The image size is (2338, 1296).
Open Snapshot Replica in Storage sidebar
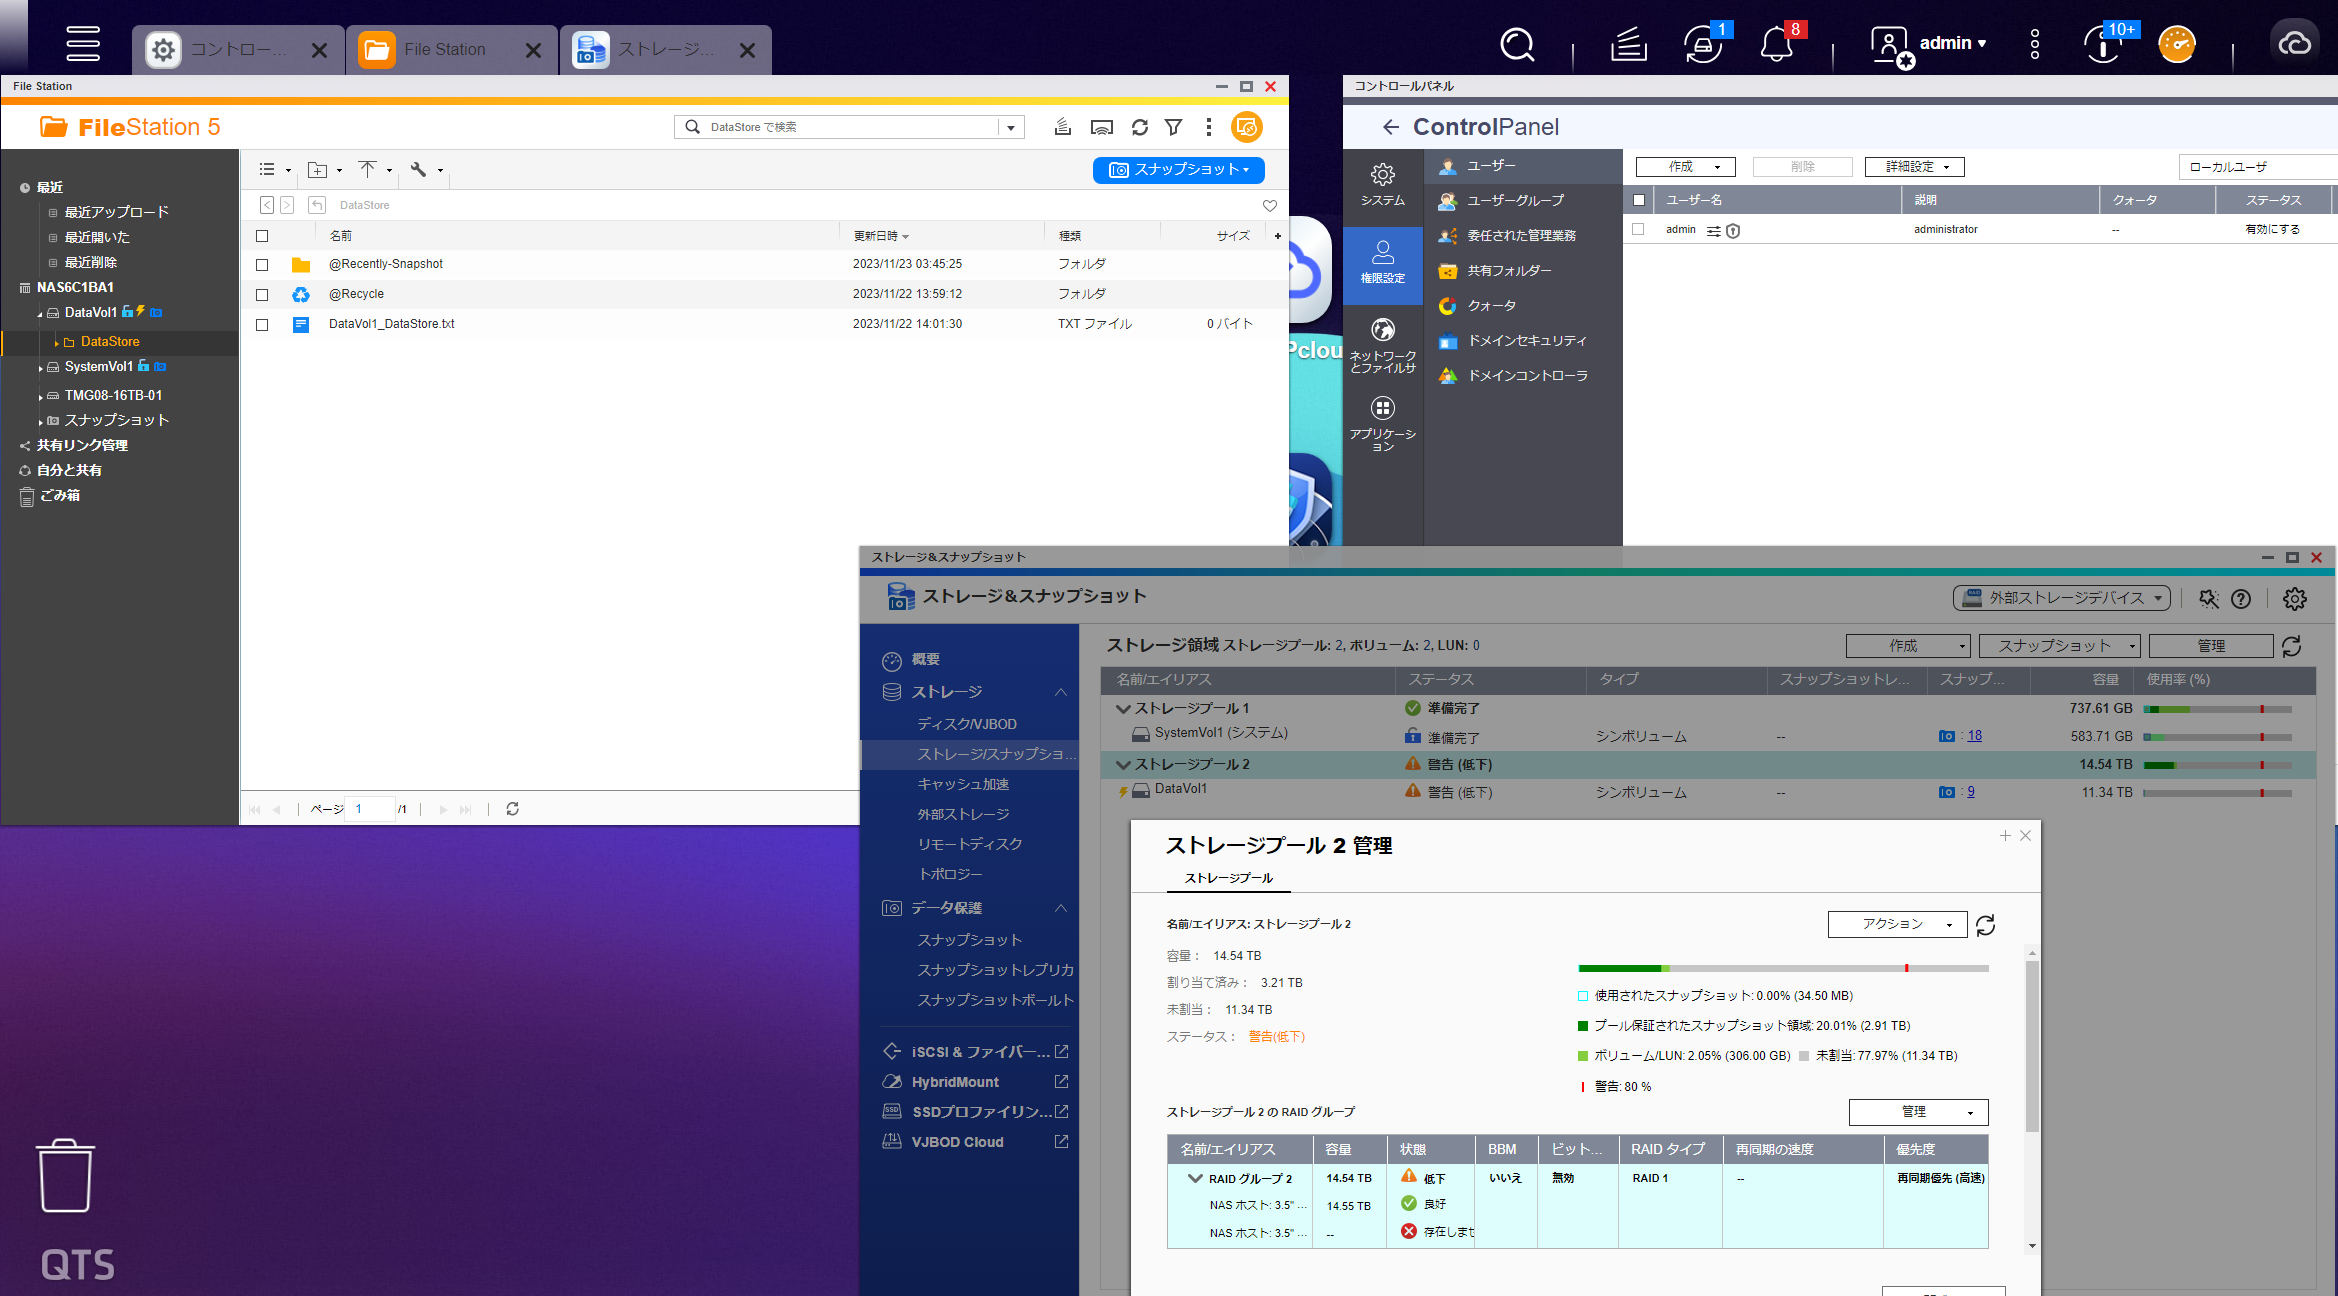point(995,970)
